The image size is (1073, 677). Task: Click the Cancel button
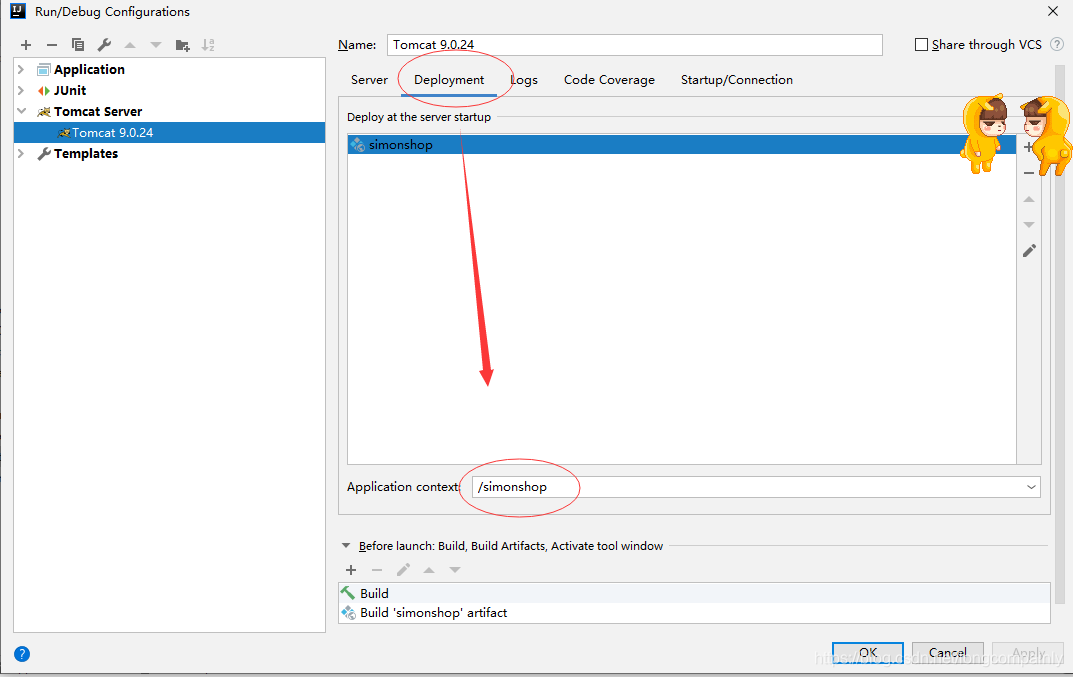click(x=948, y=652)
